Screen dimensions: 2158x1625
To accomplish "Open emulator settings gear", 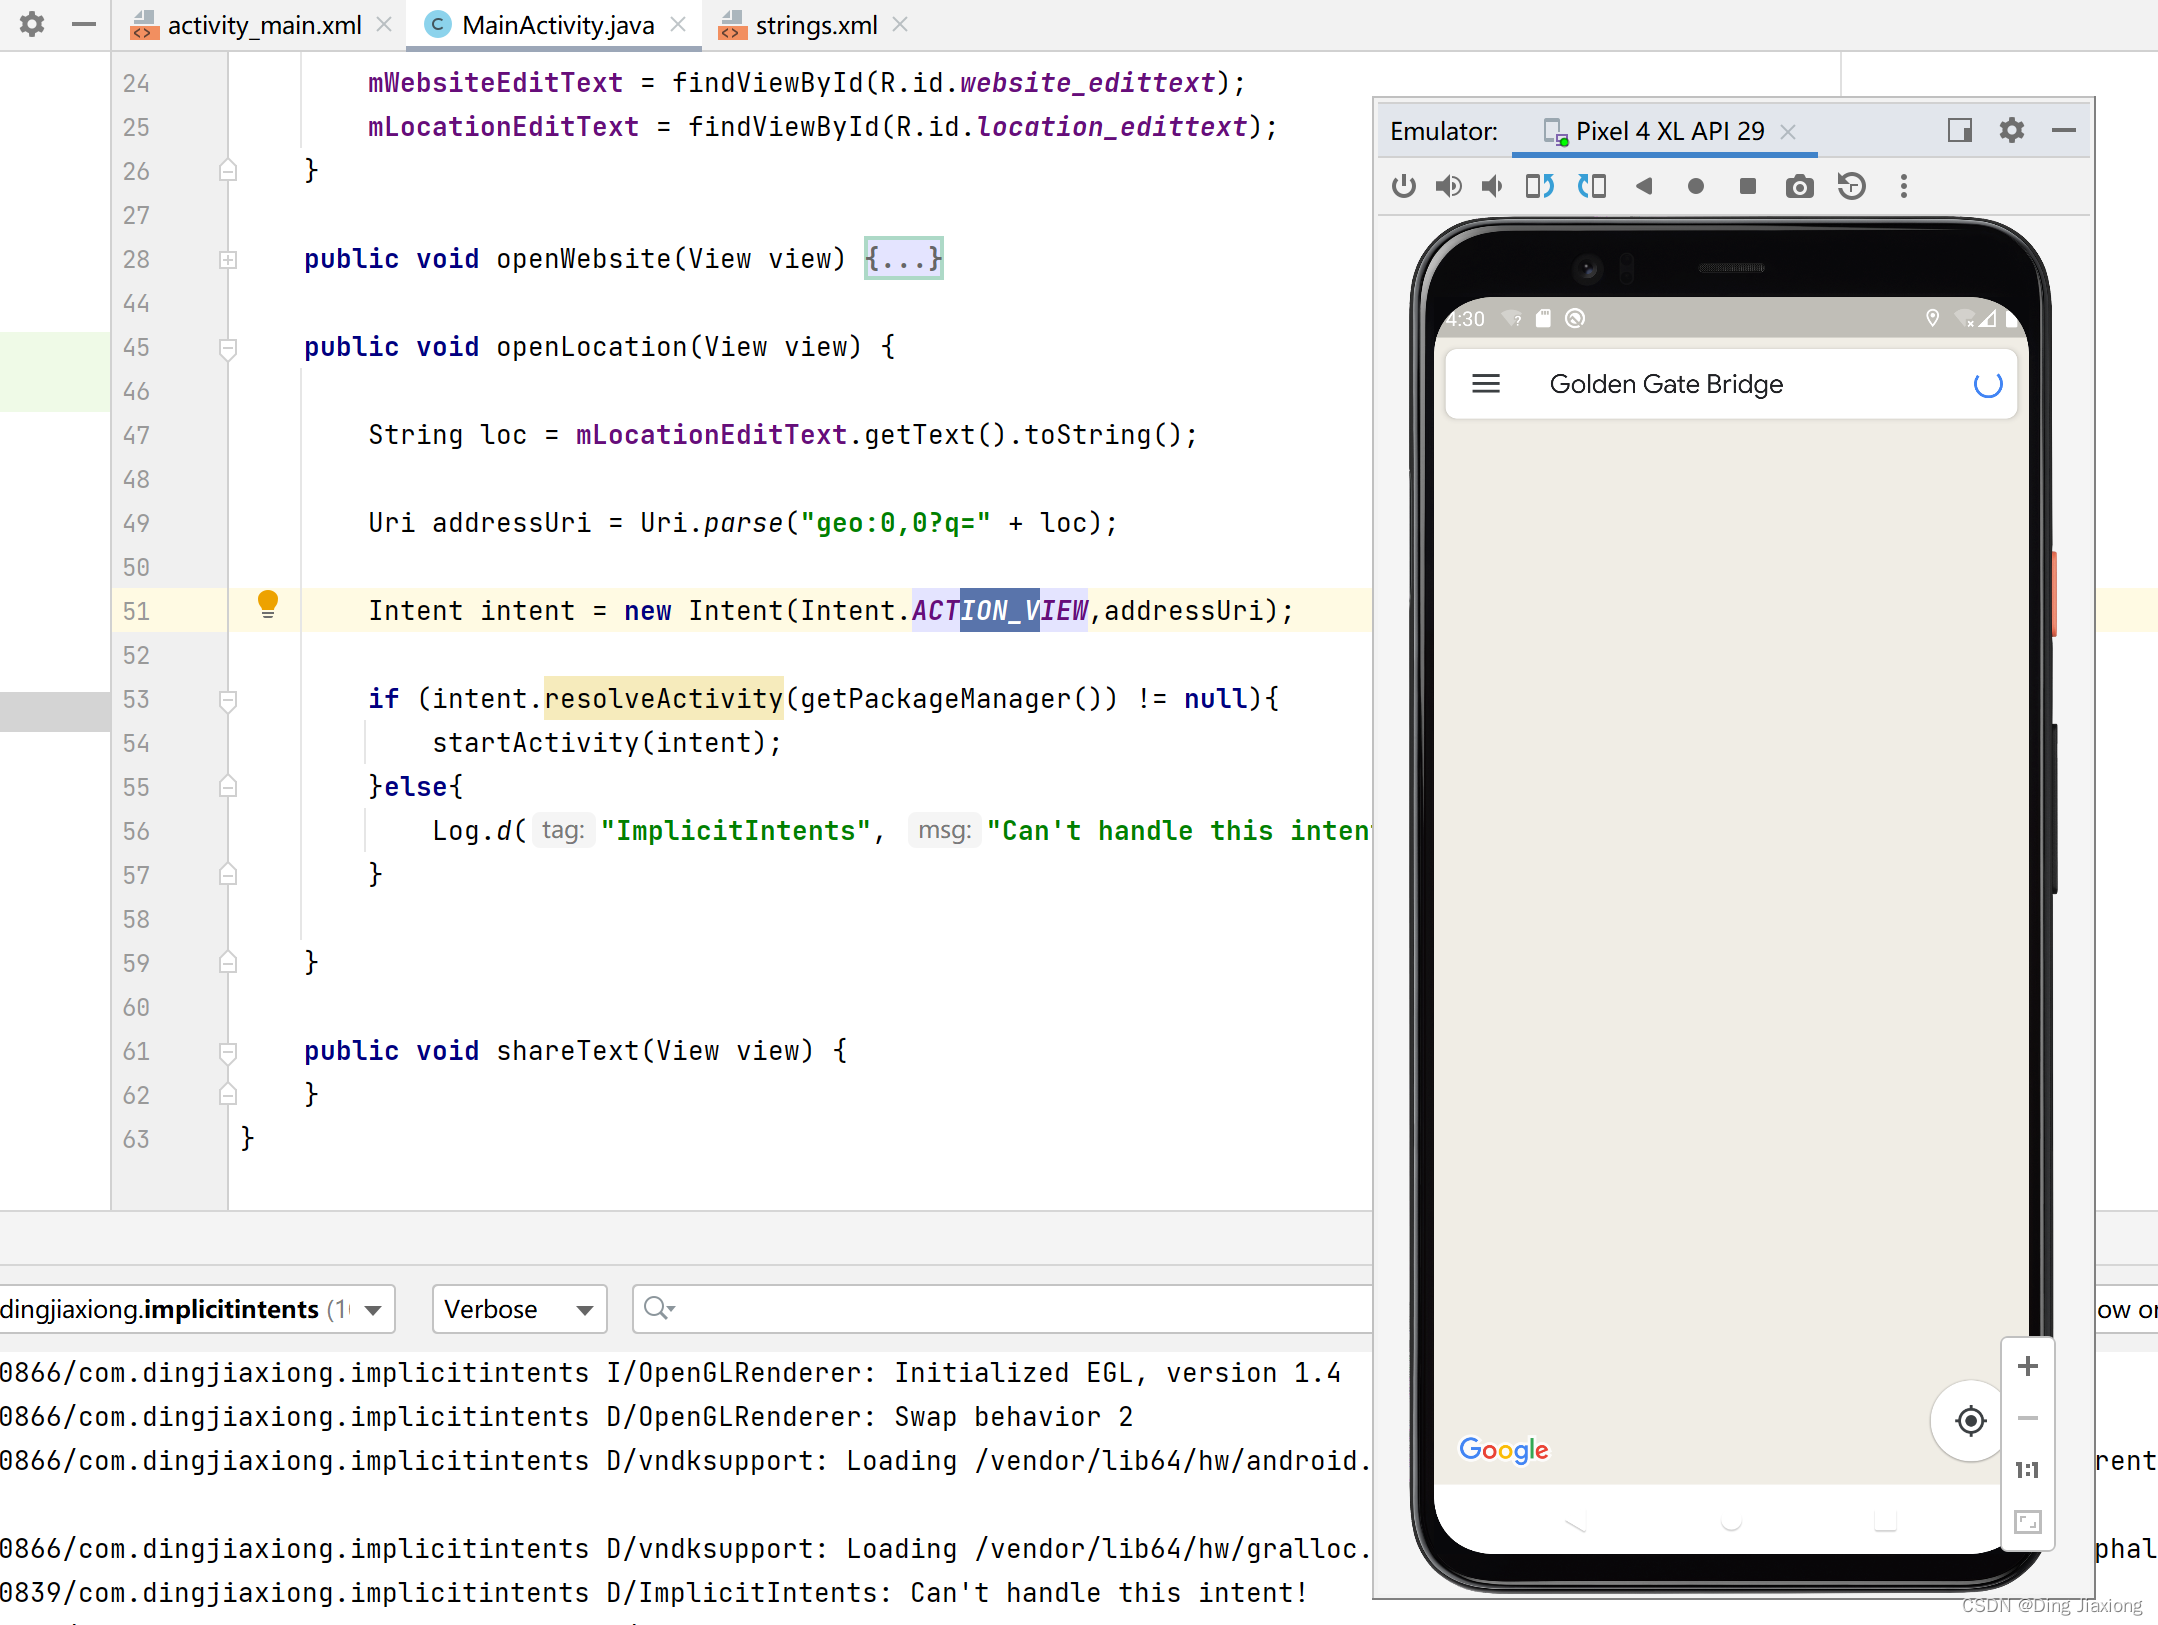I will (x=2012, y=130).
